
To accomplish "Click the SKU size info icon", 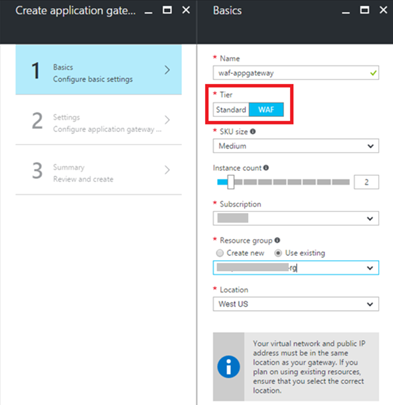I will pyautogui.click(x=253, y=131).
